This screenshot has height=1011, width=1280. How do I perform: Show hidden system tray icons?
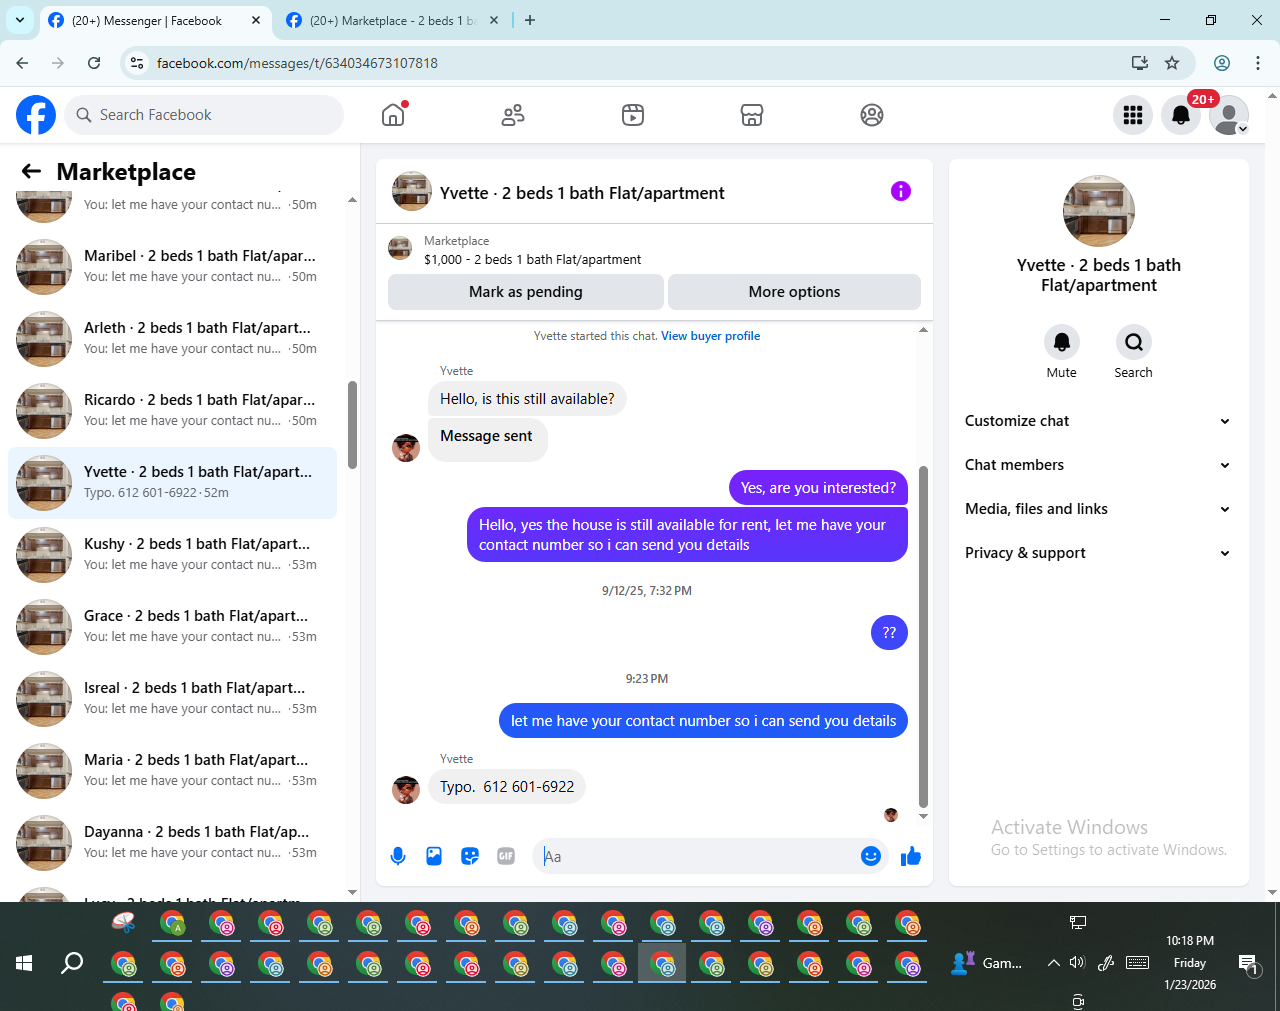point(1053,963)
